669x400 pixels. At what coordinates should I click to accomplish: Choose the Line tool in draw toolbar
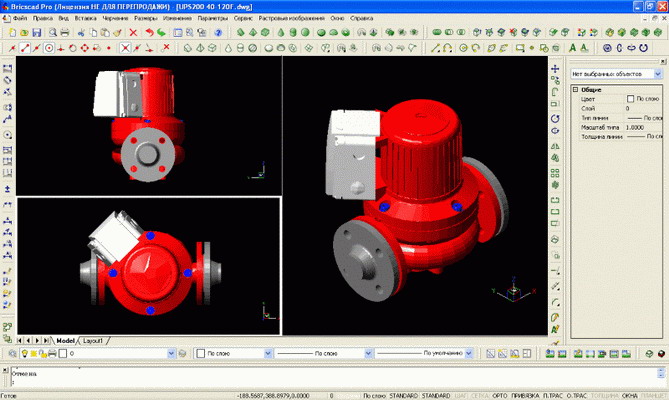click(x=435, y=48)
